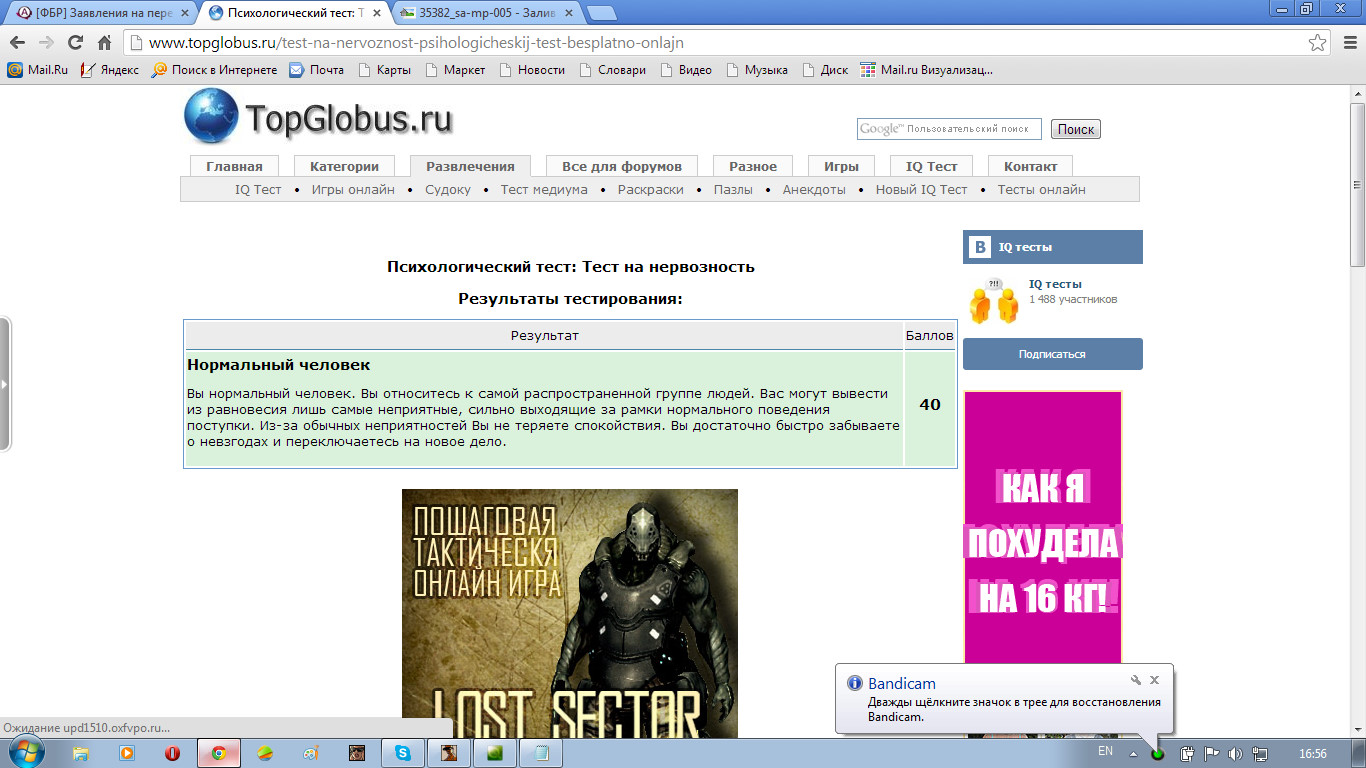
Task: Open the IQ Тест site tab
Action: [x=932, y=166]
